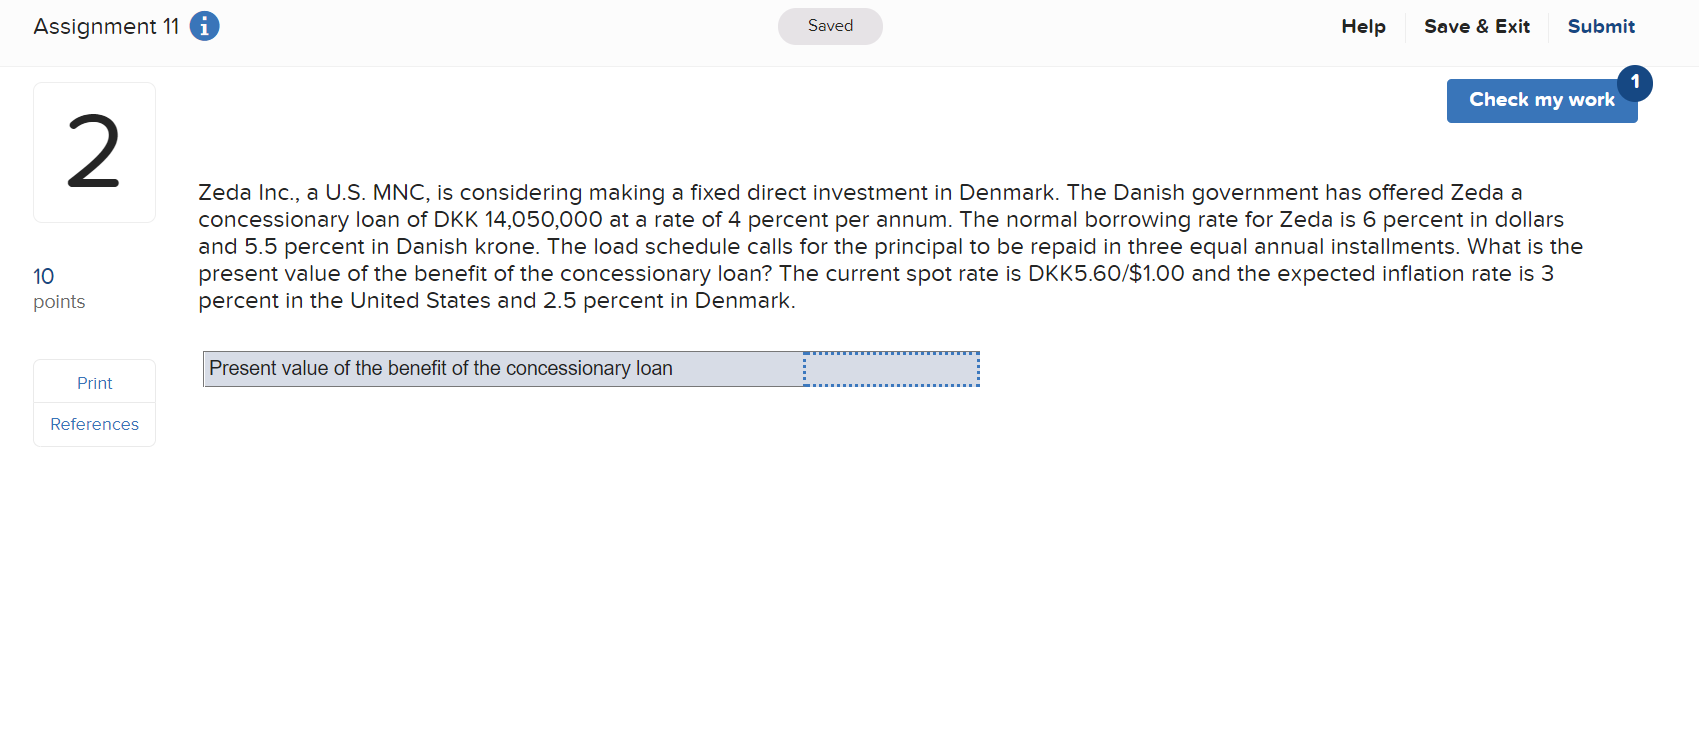Screen dimensions: 1699x739
Task: Click the Assignment 11 title
Action: click(105, 26)
